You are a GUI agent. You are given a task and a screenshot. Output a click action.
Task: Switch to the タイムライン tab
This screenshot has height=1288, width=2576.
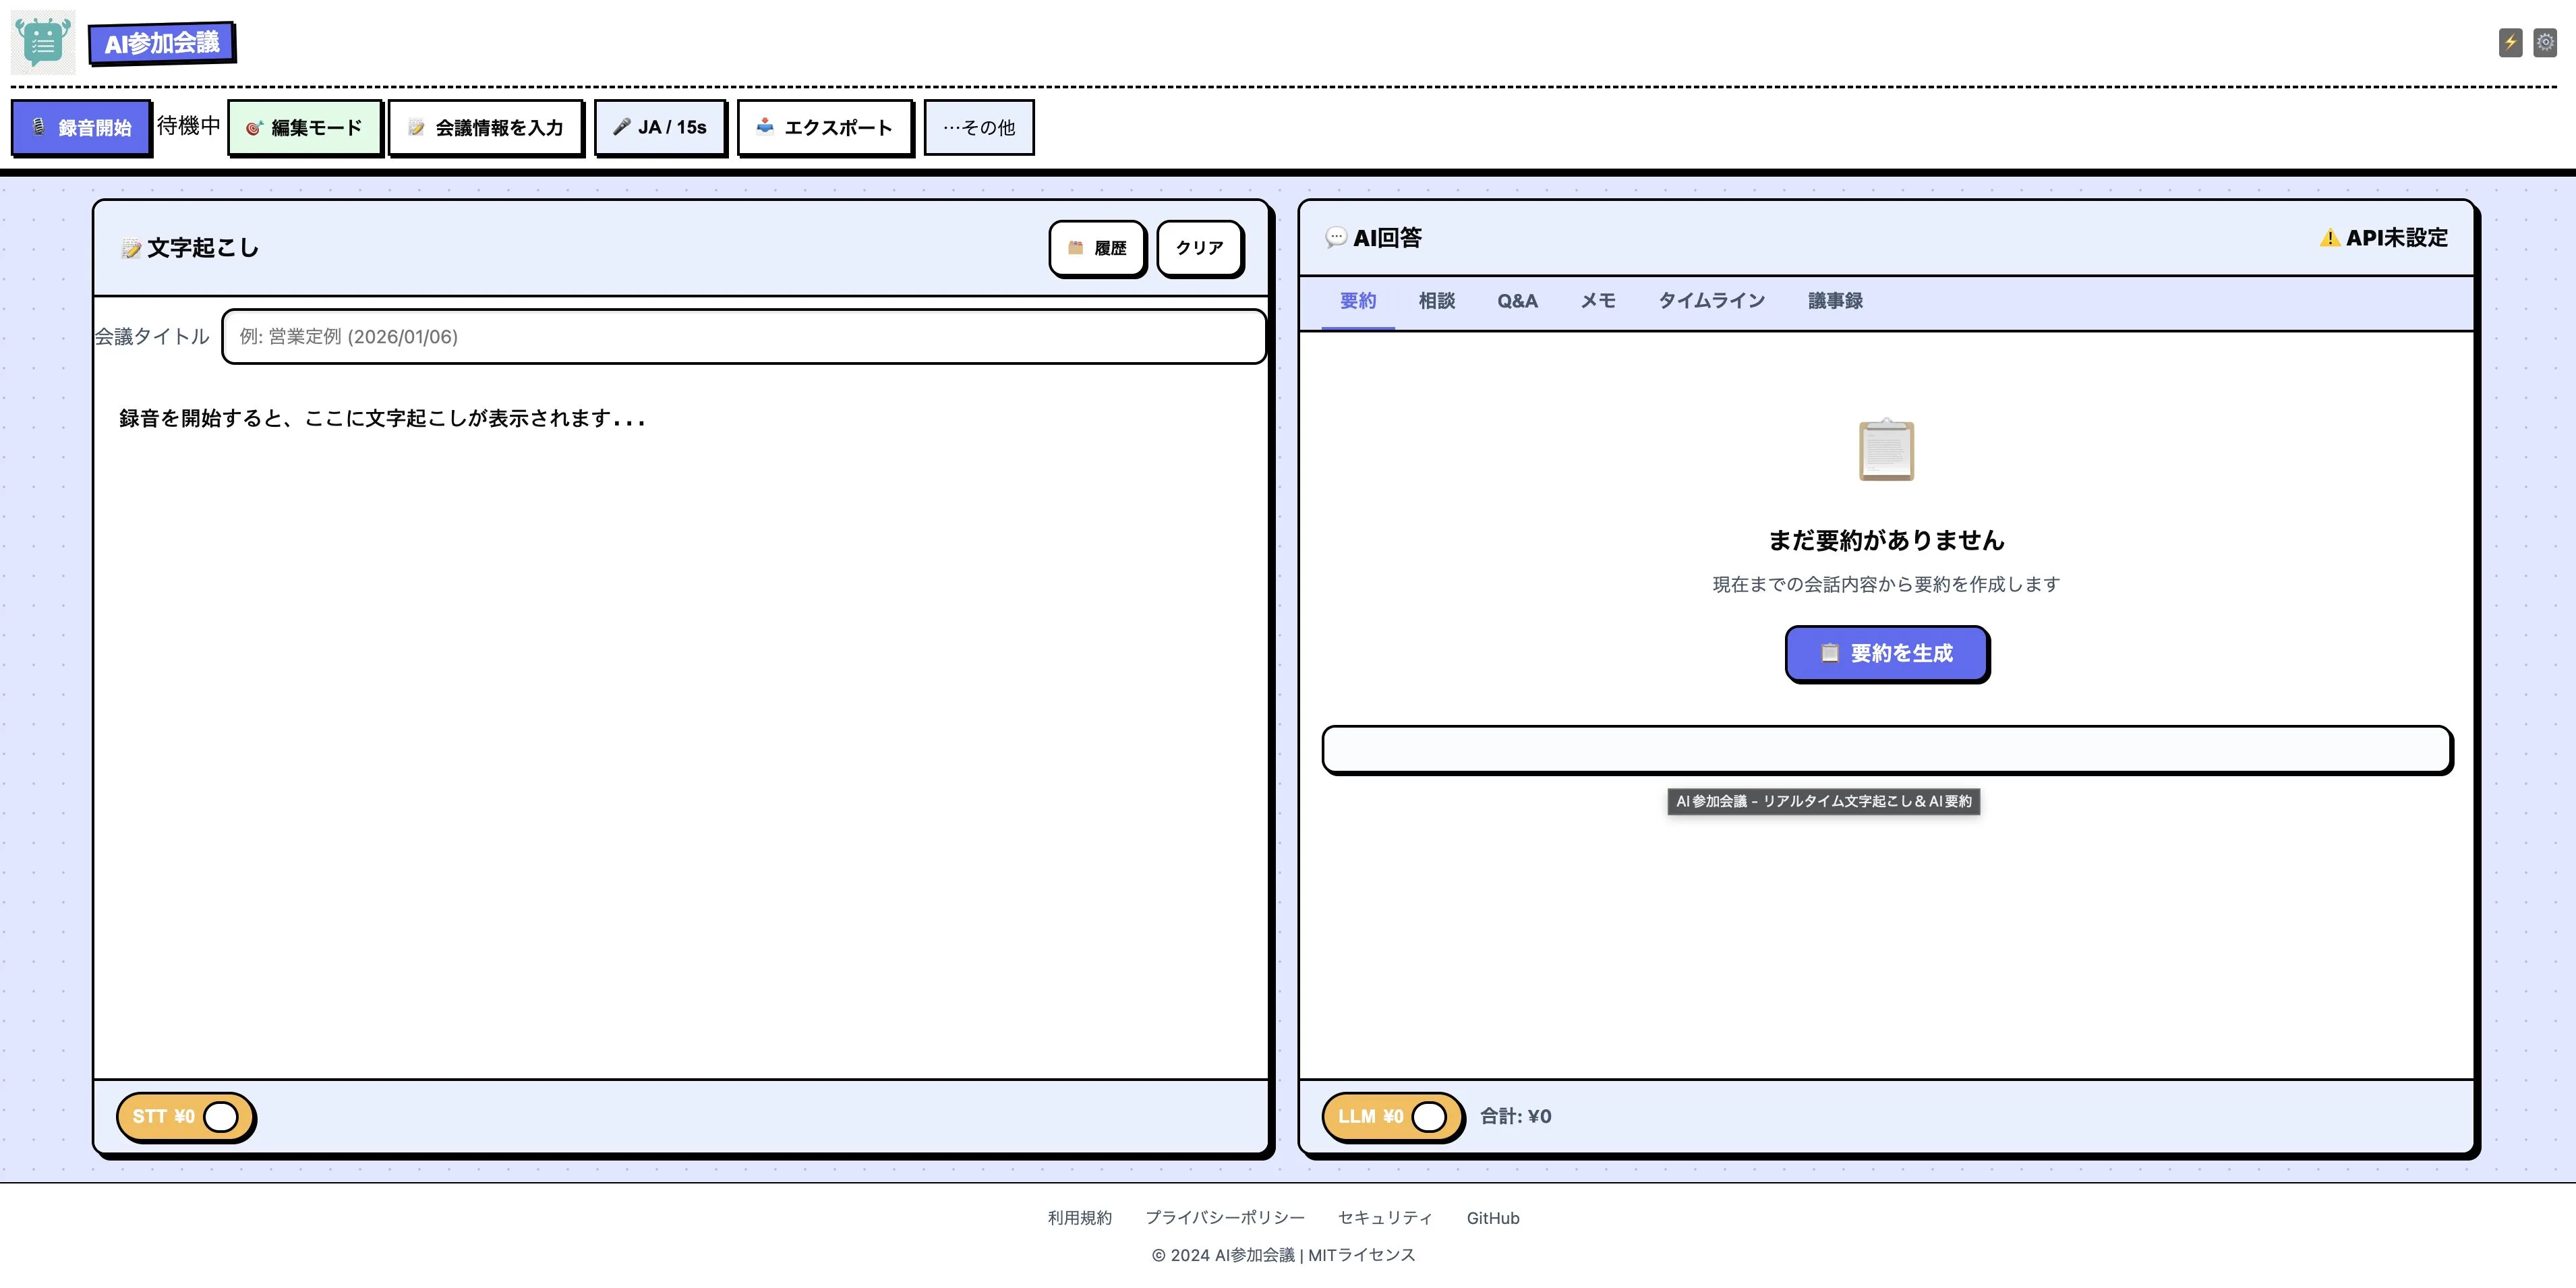tap(1711, 301)
